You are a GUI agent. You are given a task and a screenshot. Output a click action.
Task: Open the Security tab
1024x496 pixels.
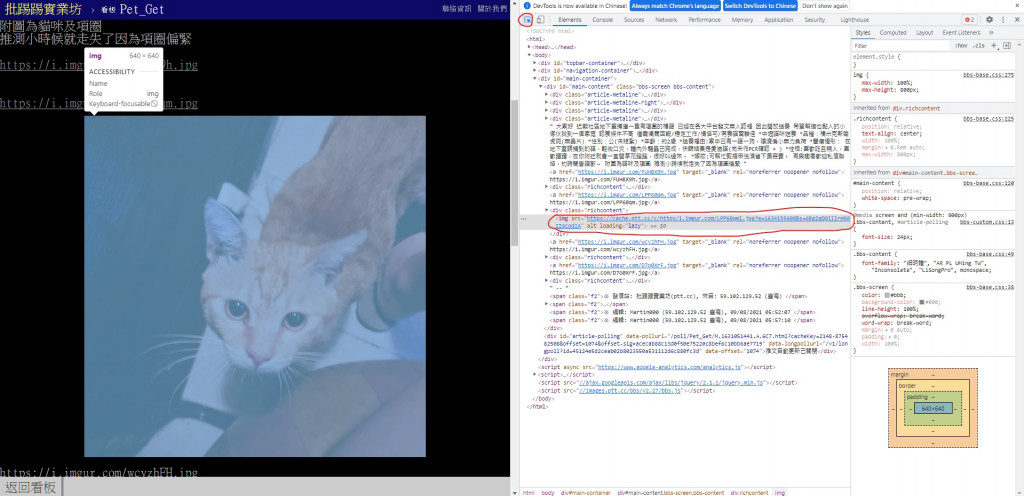tap(814, 20)
